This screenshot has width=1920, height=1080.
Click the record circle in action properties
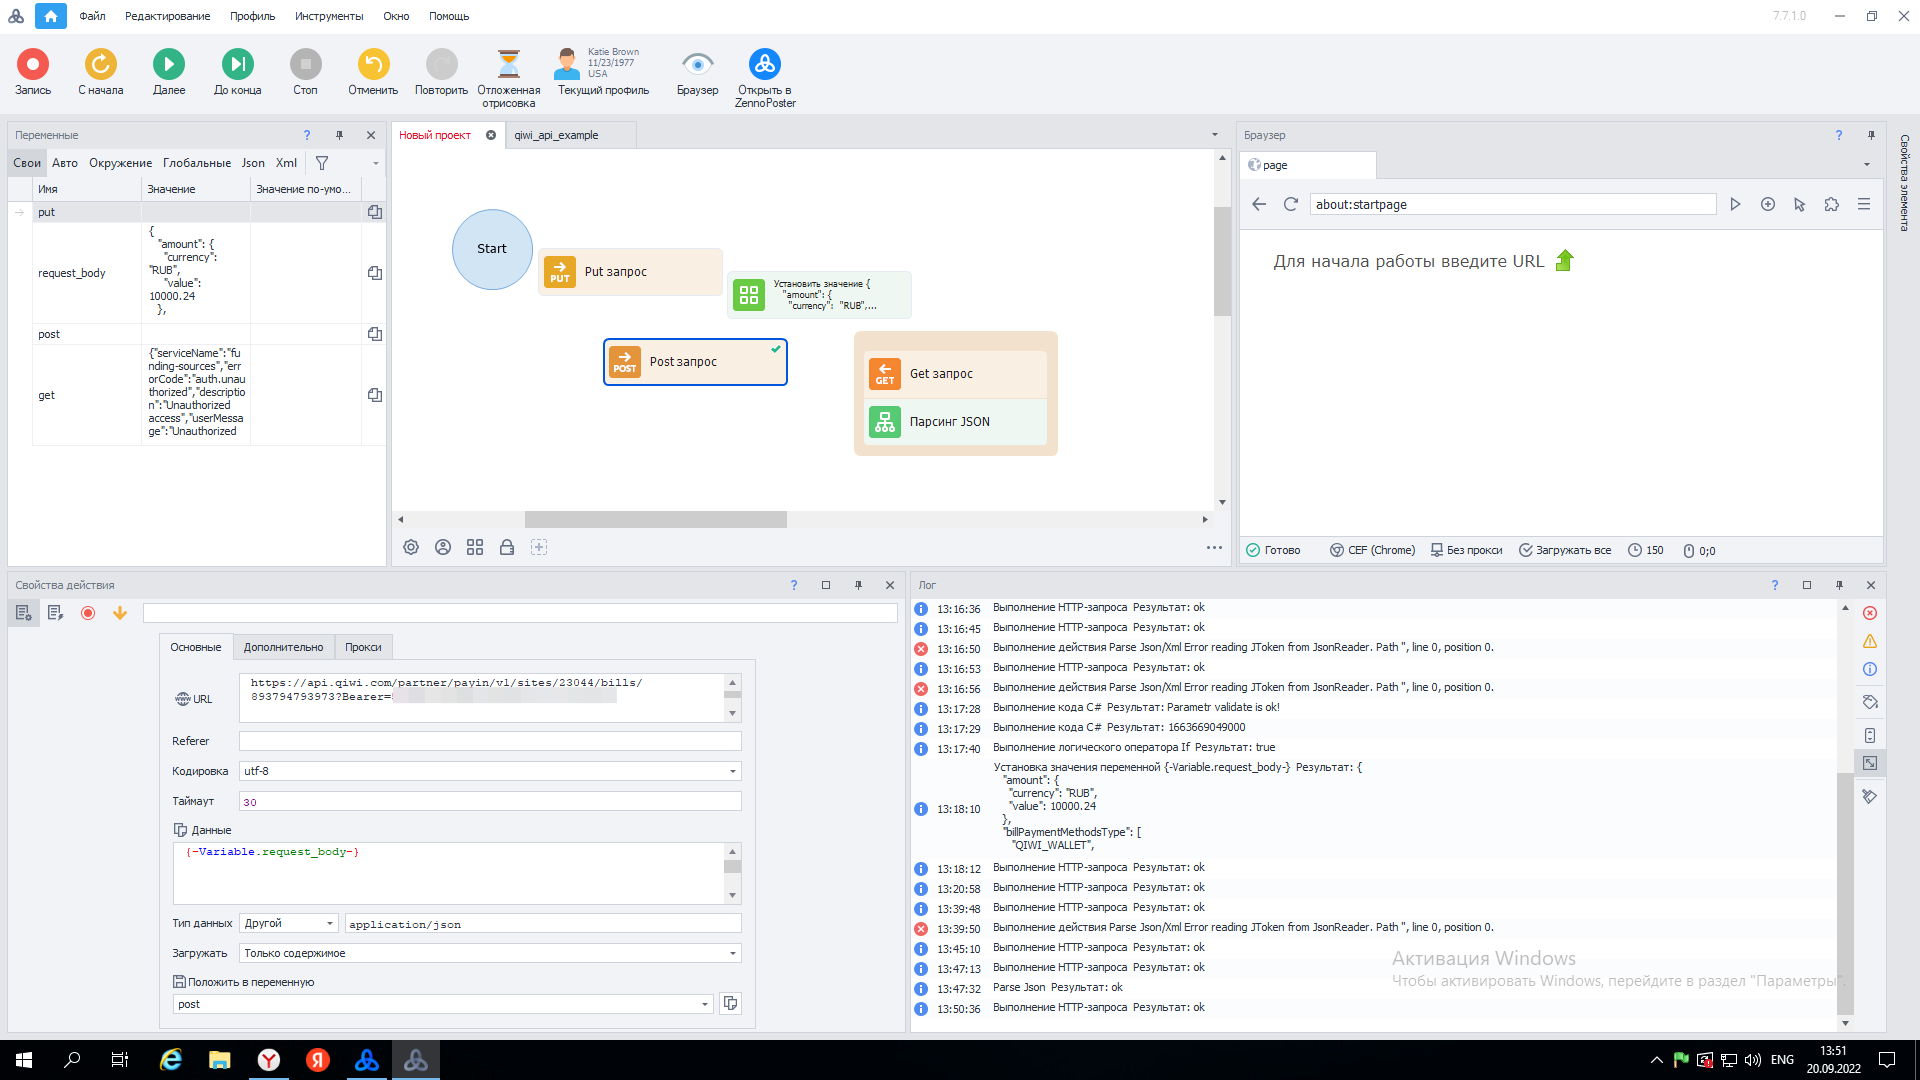pos(88,613)
